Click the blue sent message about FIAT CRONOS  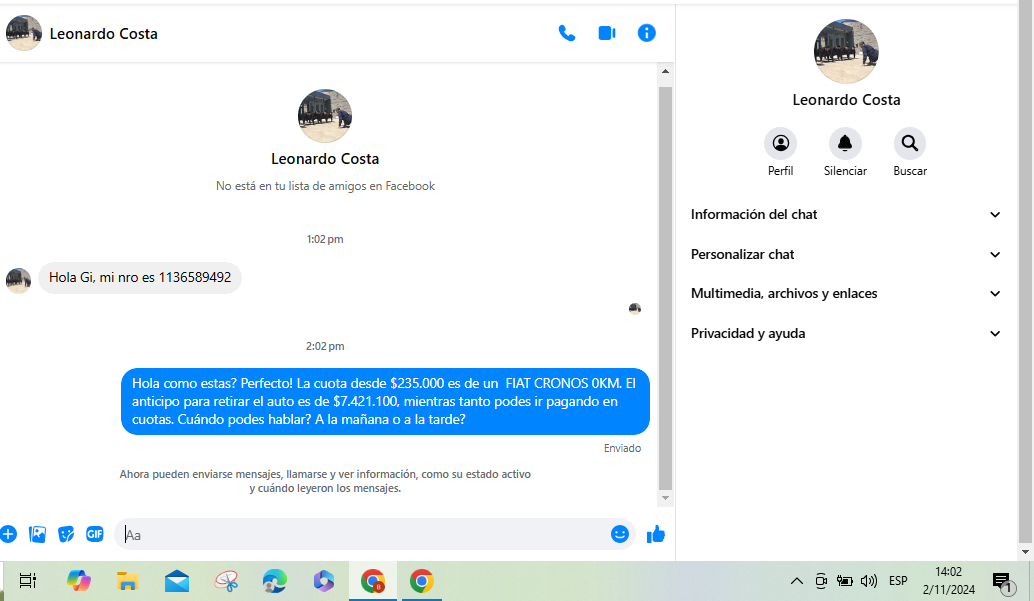[x=385, y=401]
